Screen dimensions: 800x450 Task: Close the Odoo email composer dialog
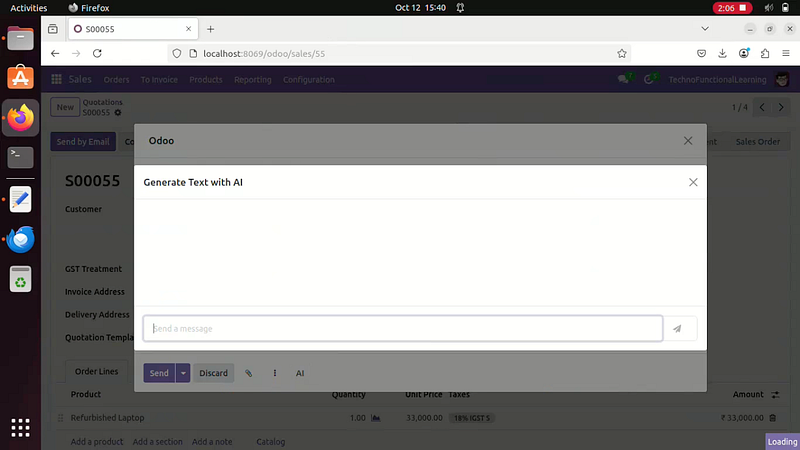click(x=688, y=141)
